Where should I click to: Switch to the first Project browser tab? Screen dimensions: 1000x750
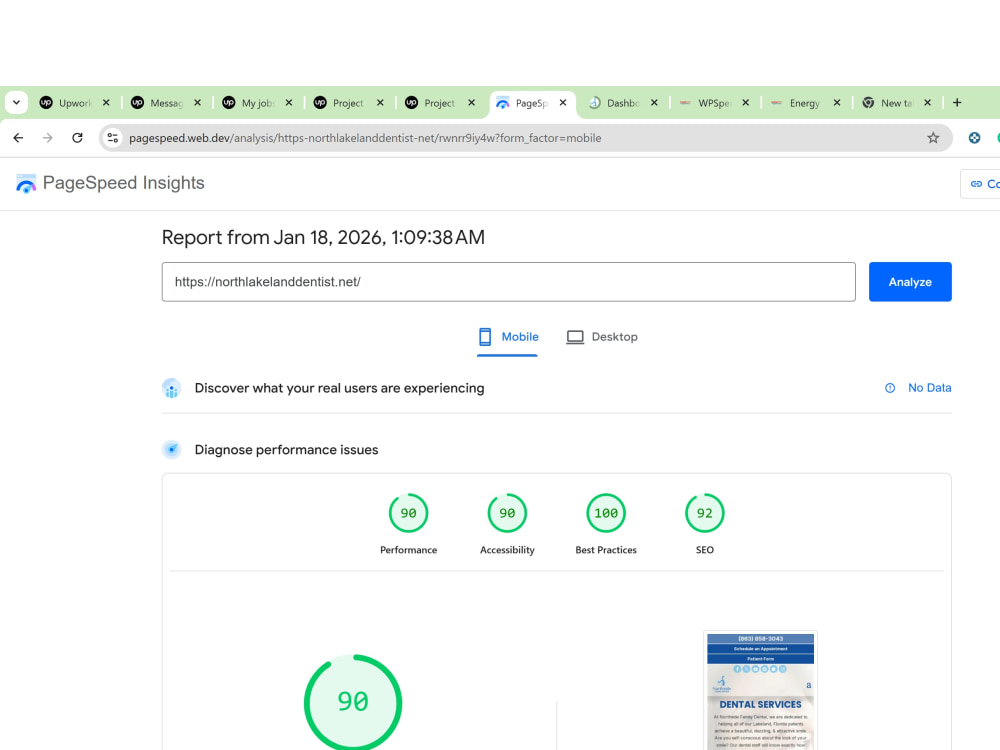click(339, 103)
